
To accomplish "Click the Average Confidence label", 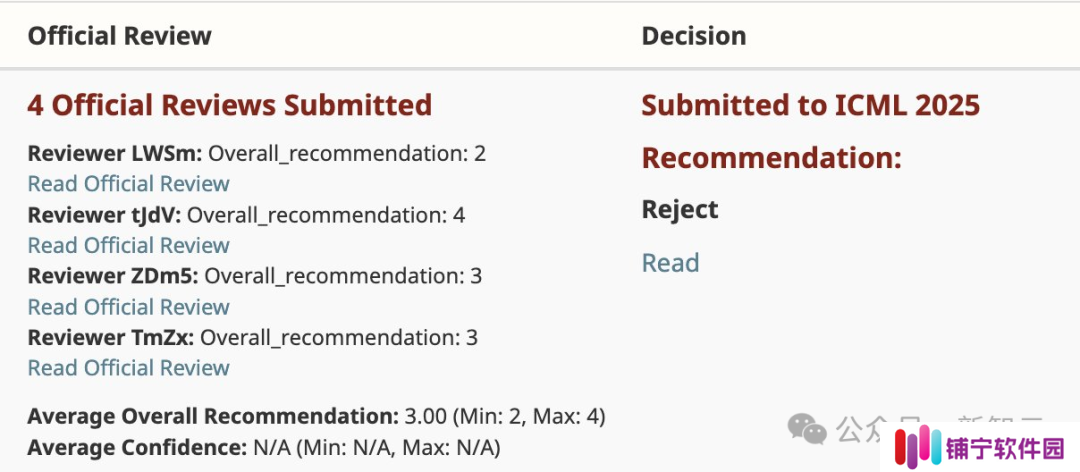I will pyautogui.click(x=137, y=449).
